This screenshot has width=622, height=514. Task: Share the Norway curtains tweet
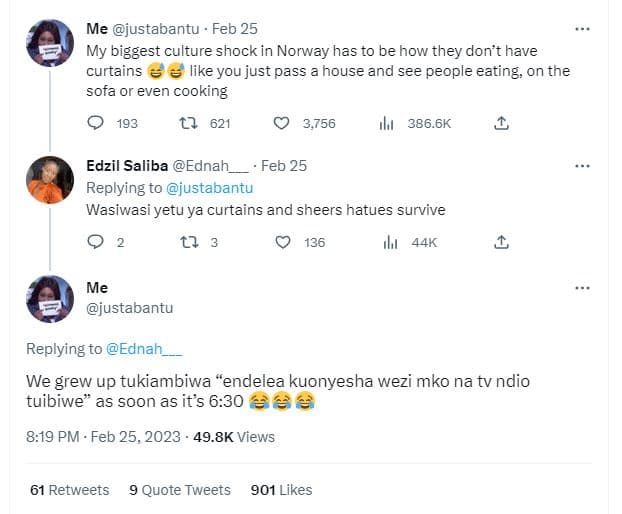[502, 123]
